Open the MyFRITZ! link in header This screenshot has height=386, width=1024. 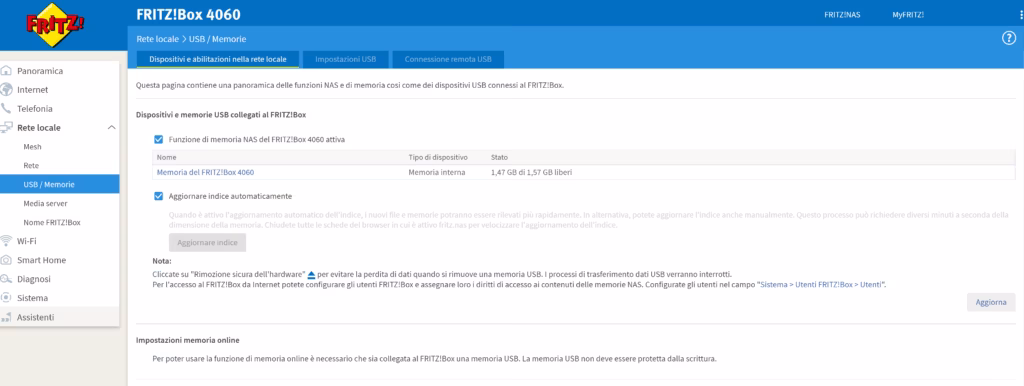point(908,15)
